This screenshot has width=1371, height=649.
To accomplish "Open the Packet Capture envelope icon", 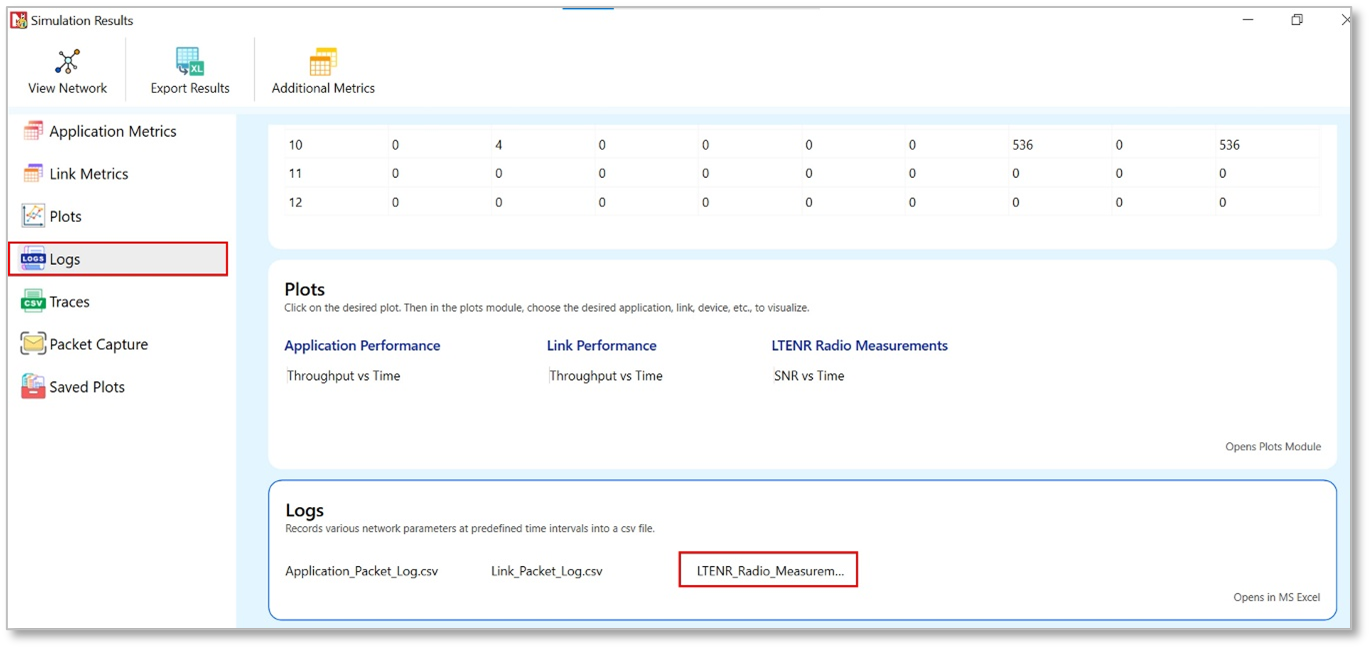I will [x=33, y=344].
